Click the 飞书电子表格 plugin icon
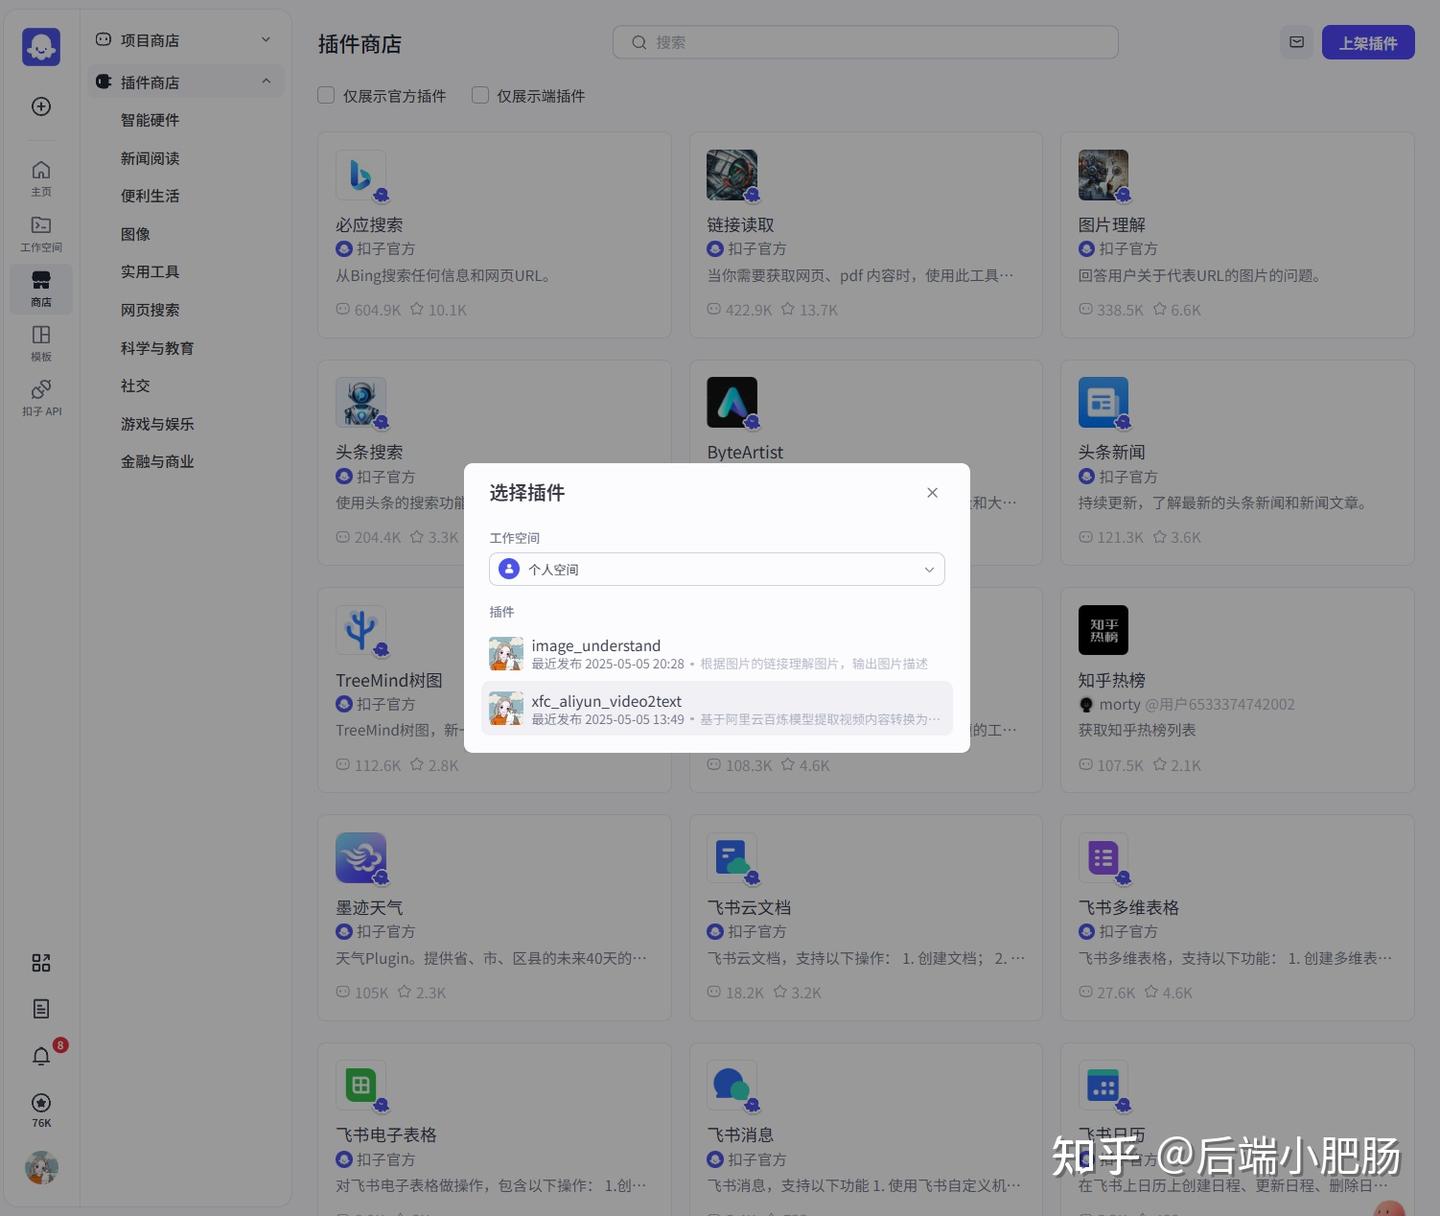The image size is (1440, 1216). [361, 1085]
